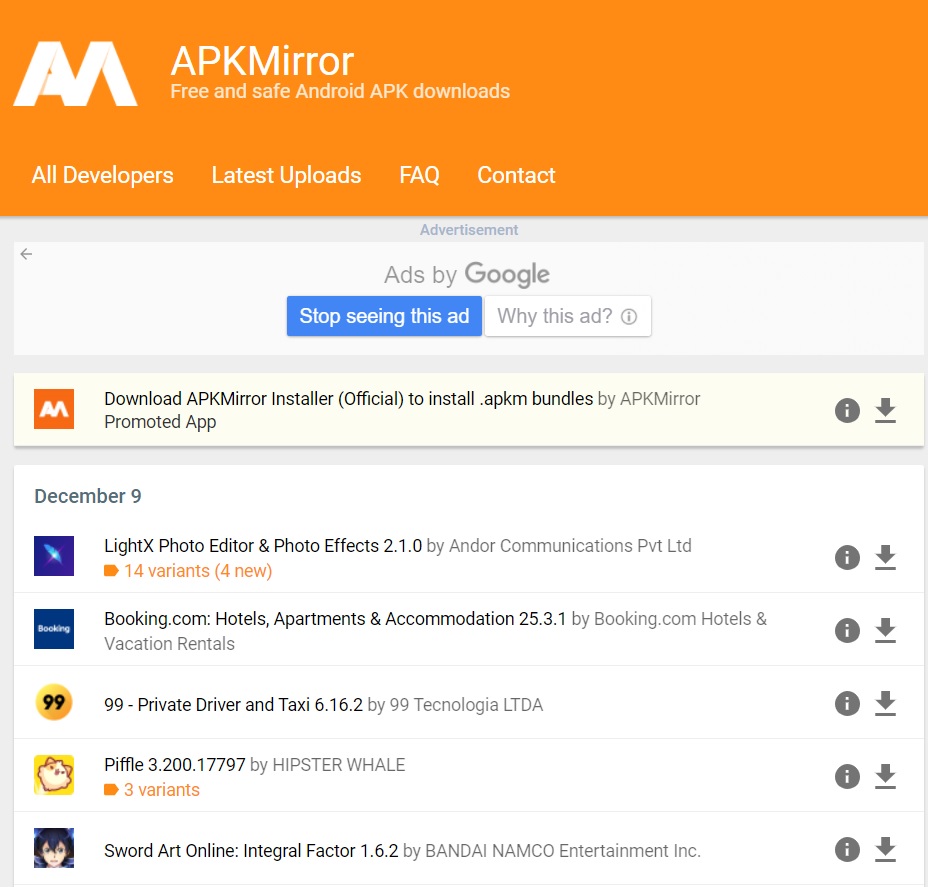The width and height of the screenshot is (928, 887).
Task: Click the Advertisement label
Action: (469, 230)
